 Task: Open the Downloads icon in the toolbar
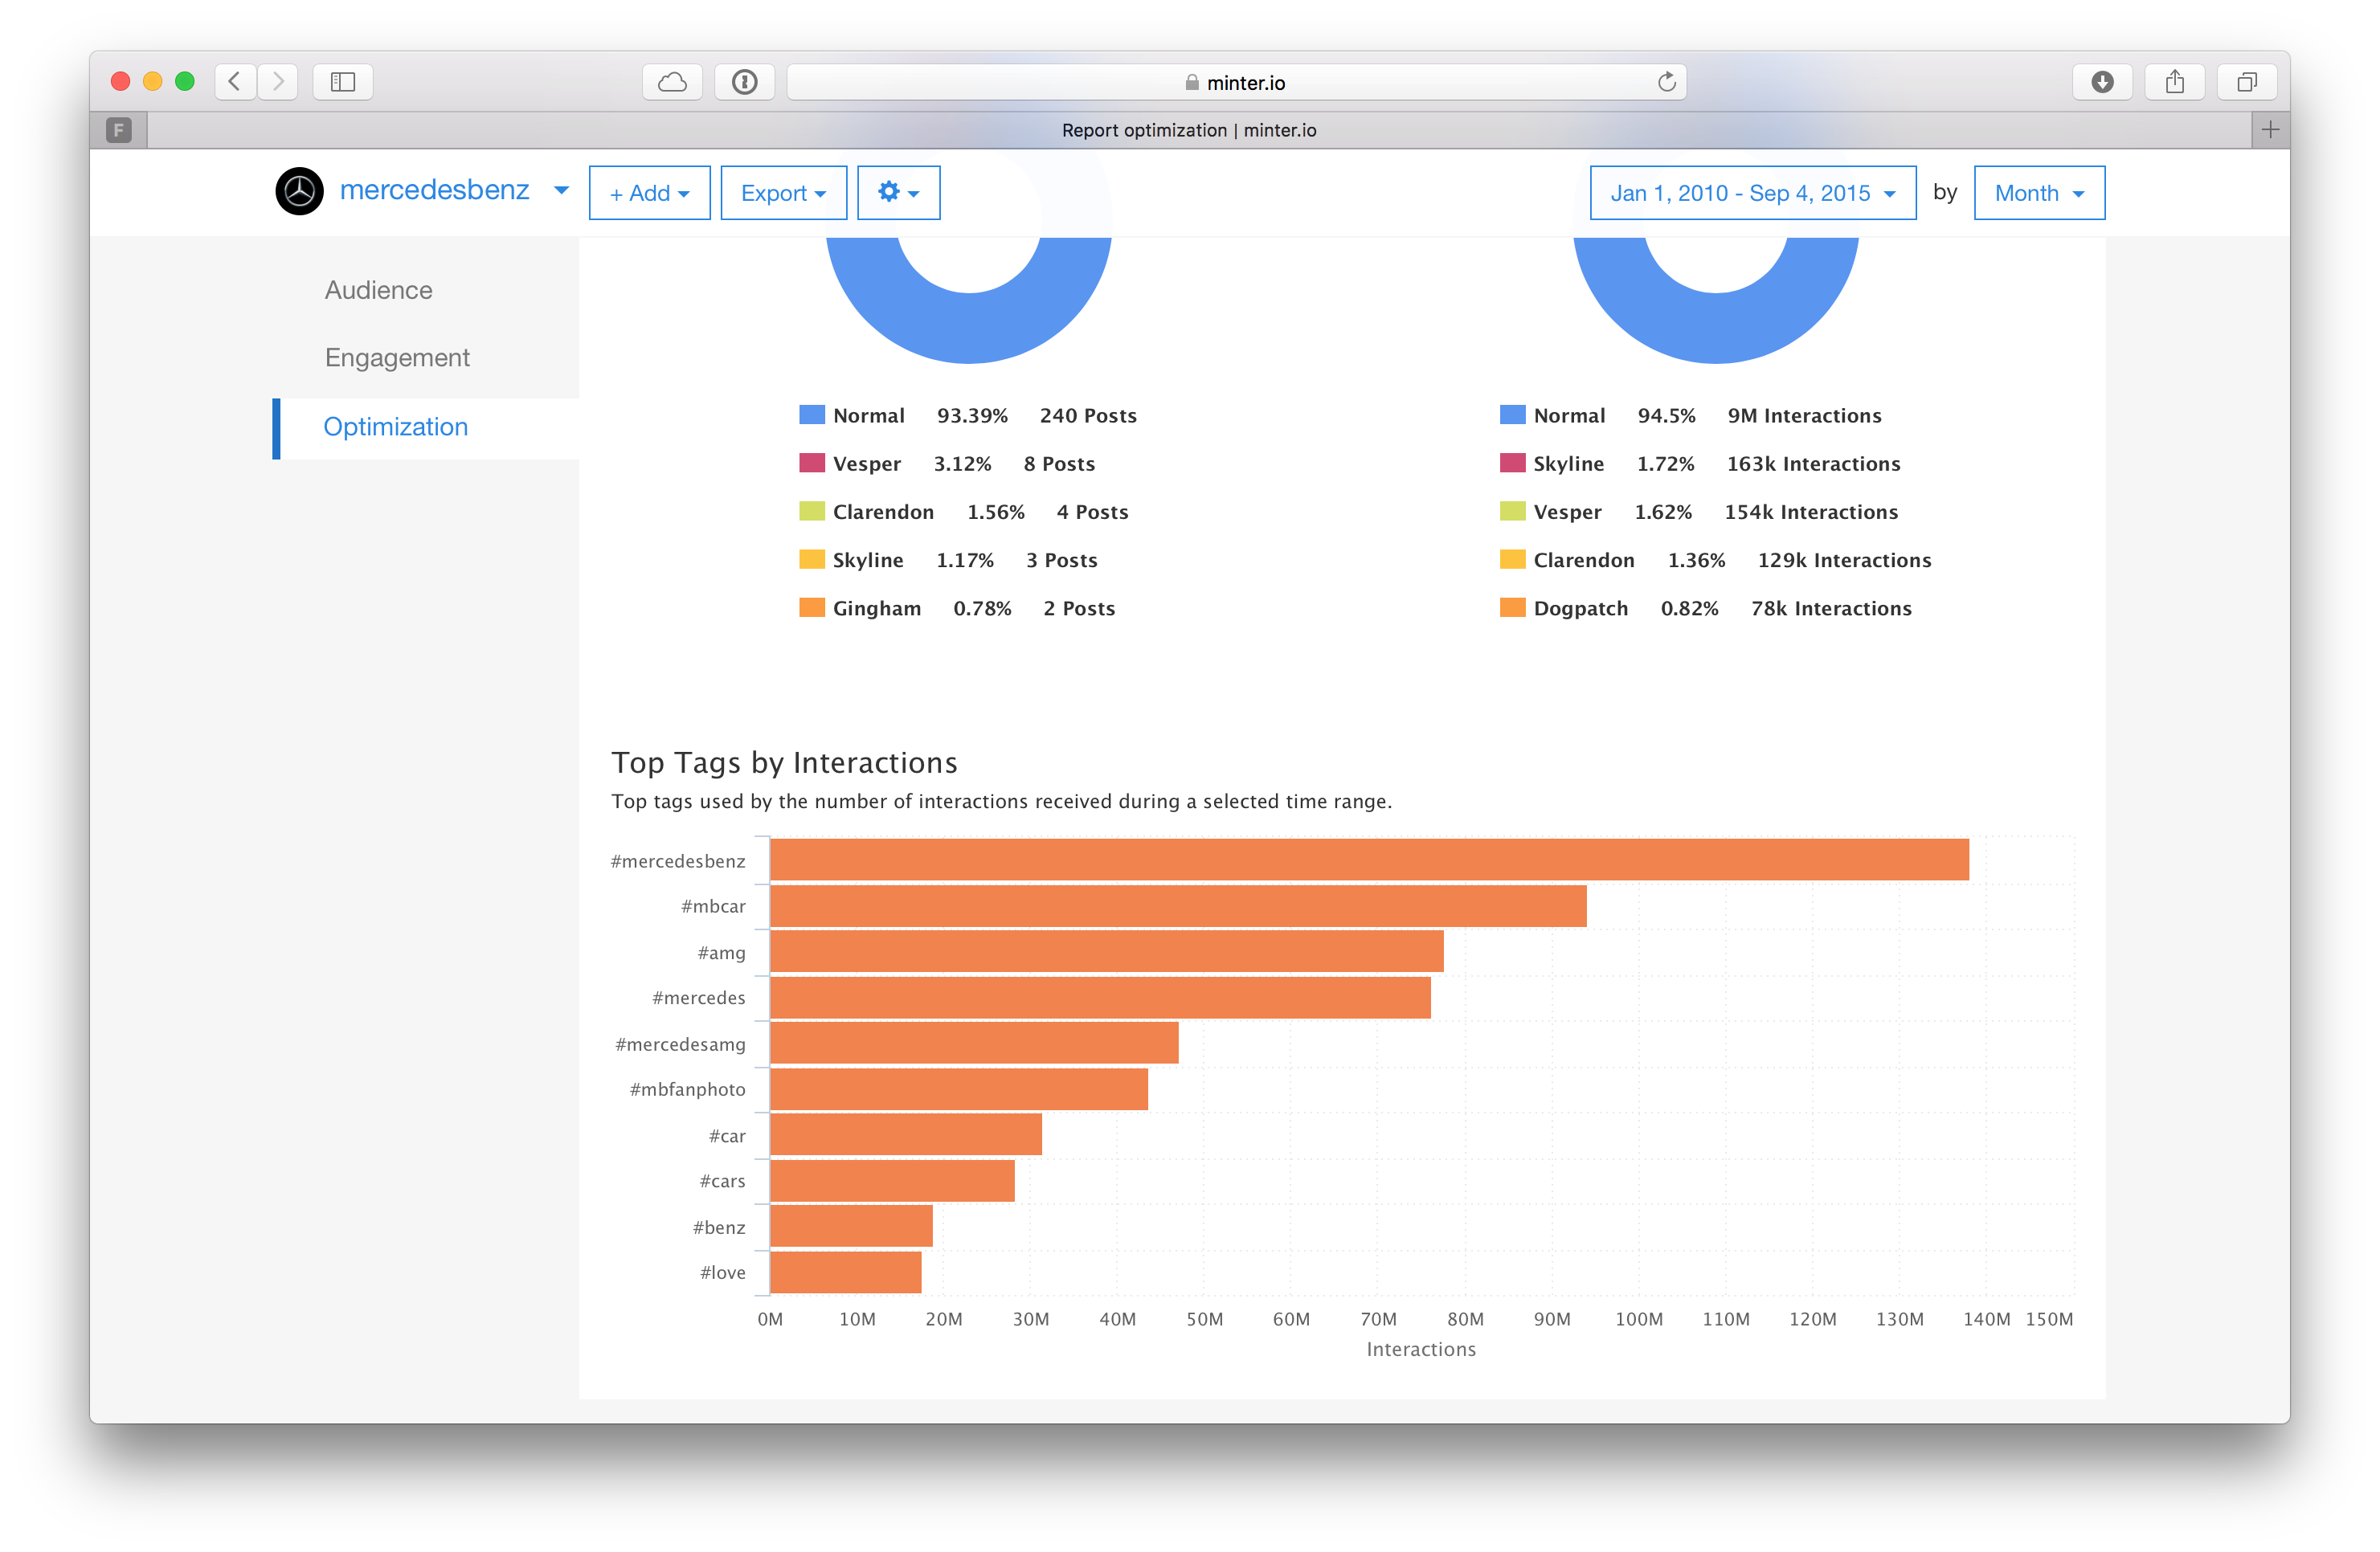click(x=2102, y=82)
